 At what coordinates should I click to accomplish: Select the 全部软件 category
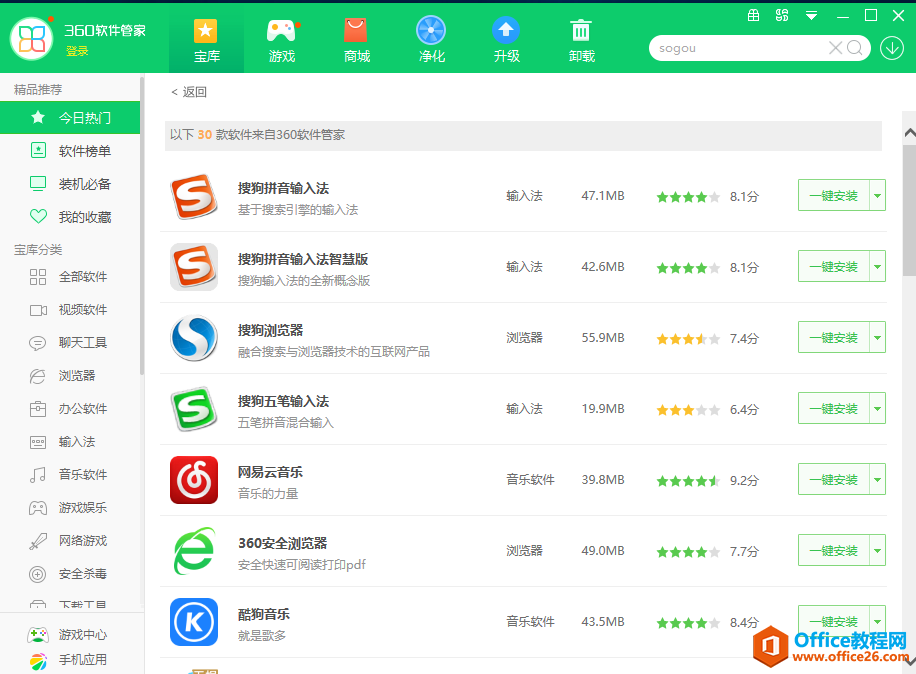tap(70, 277)
